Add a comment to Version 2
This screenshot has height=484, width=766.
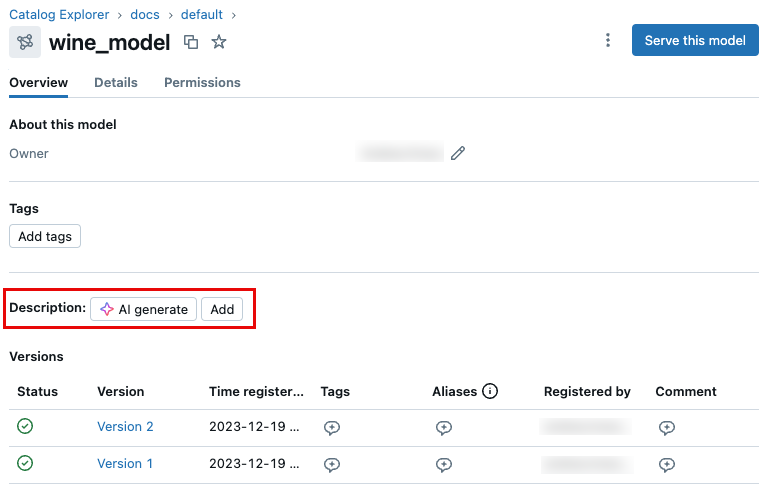tap(667, 427)
